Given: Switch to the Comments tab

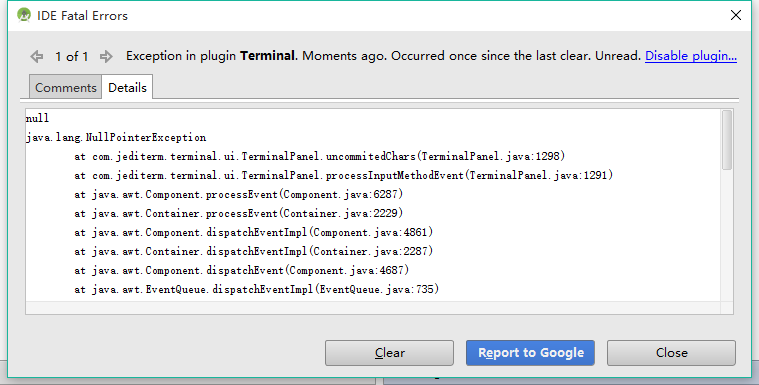Looking at the screenshot, I should click(x=65, y=87).
